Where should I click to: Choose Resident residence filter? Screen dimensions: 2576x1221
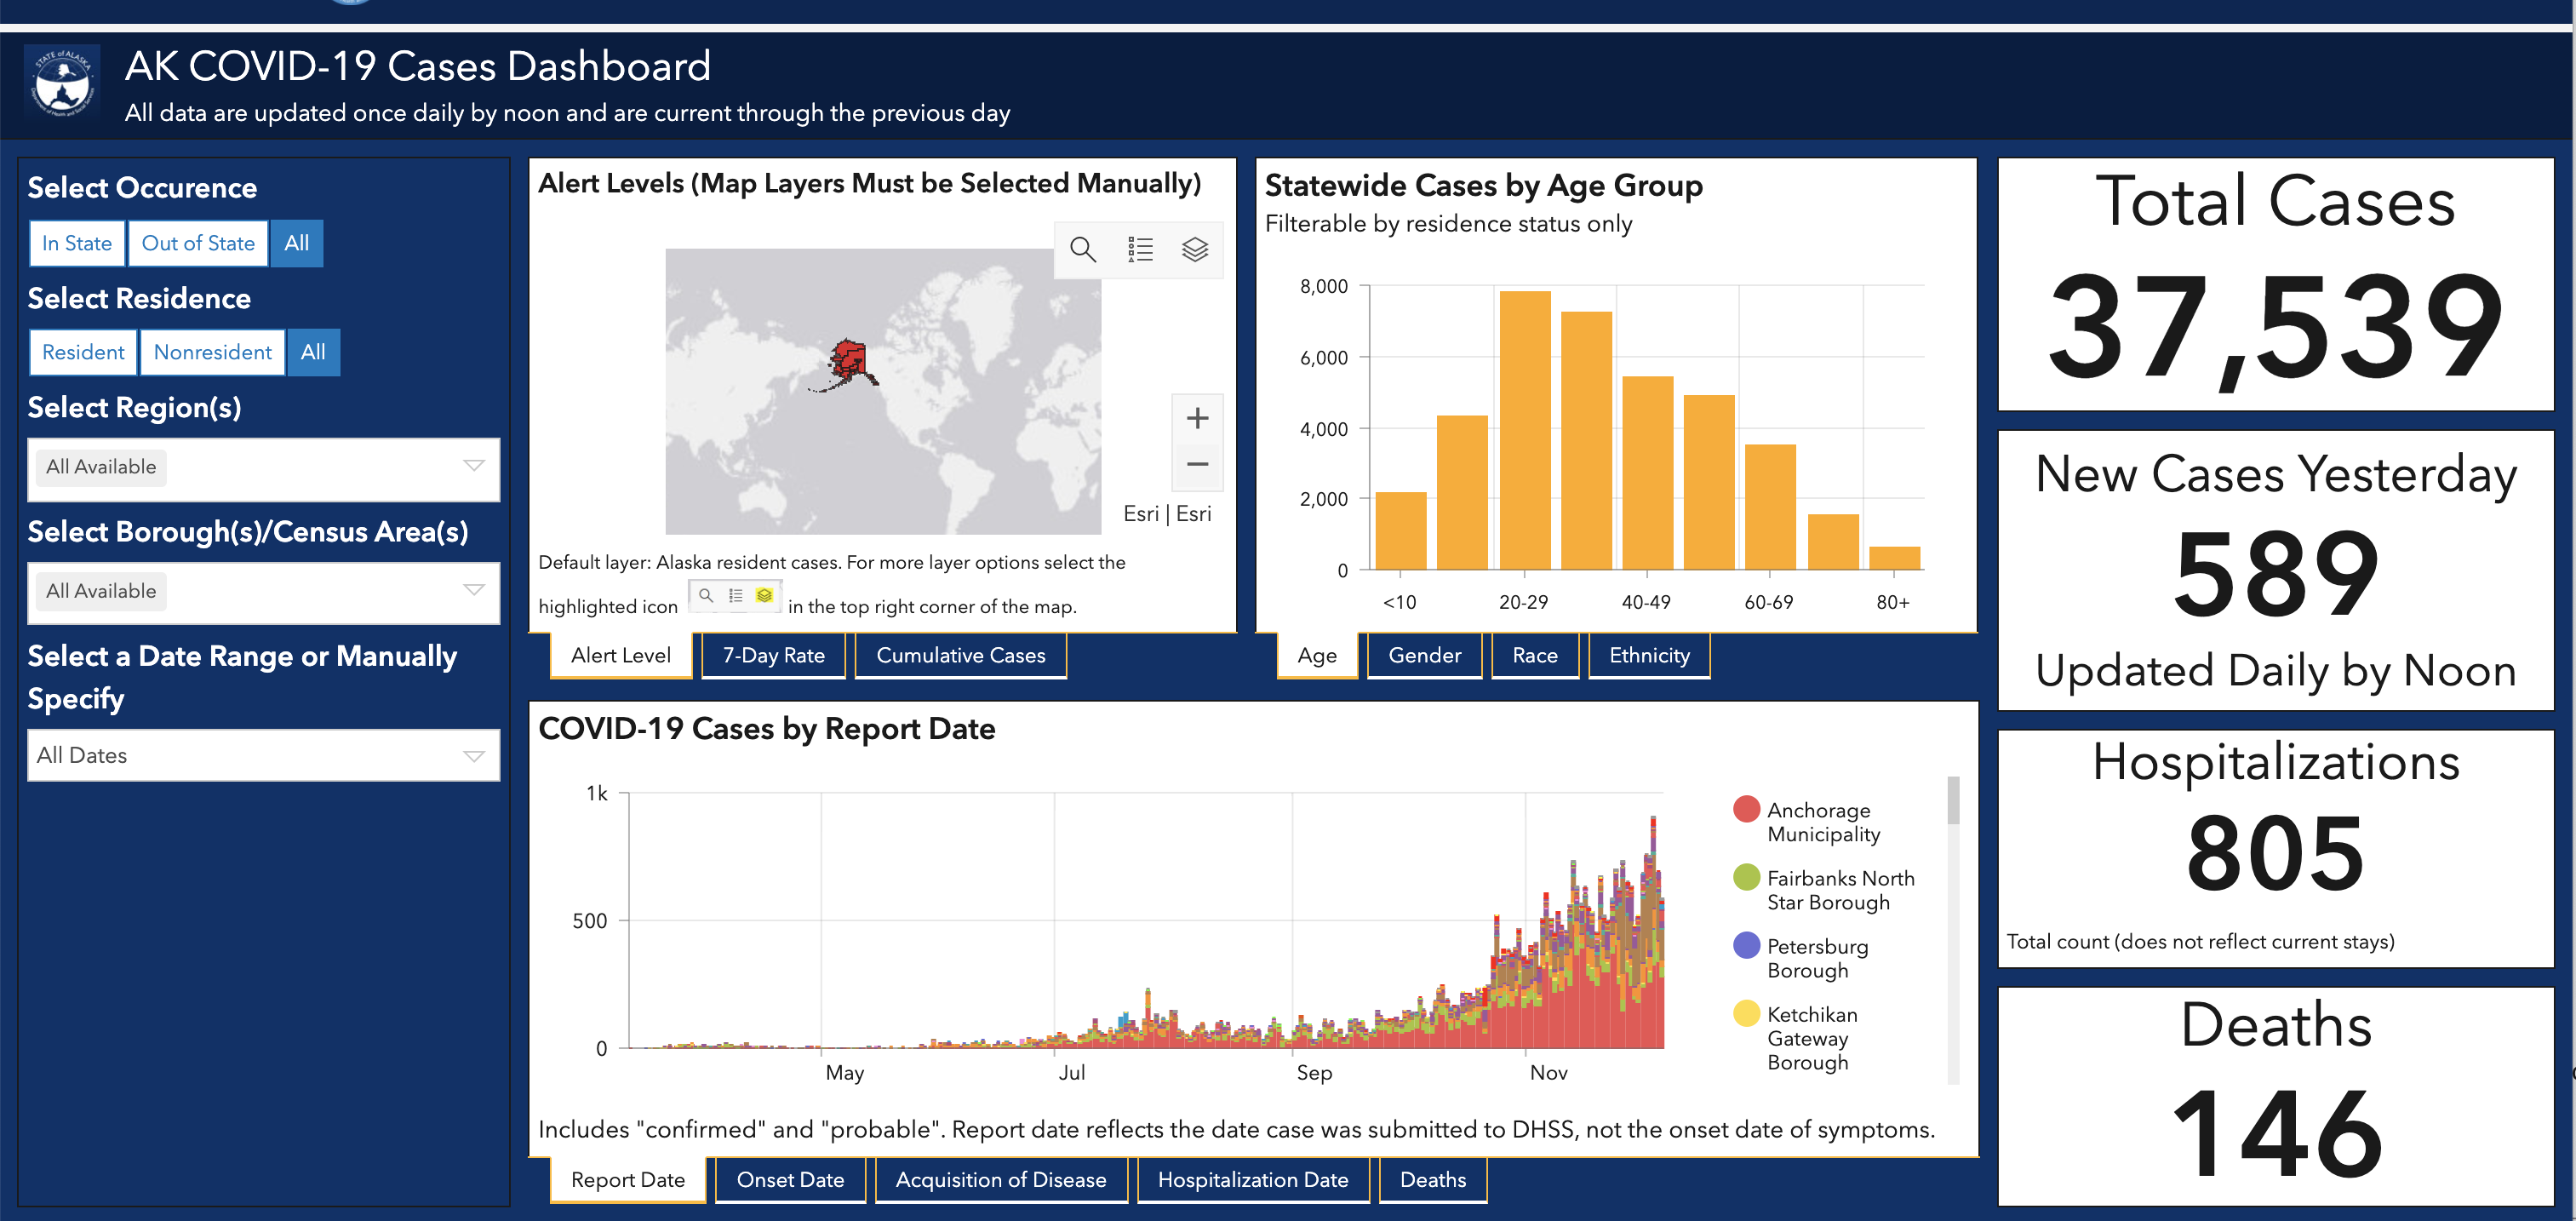83,352
